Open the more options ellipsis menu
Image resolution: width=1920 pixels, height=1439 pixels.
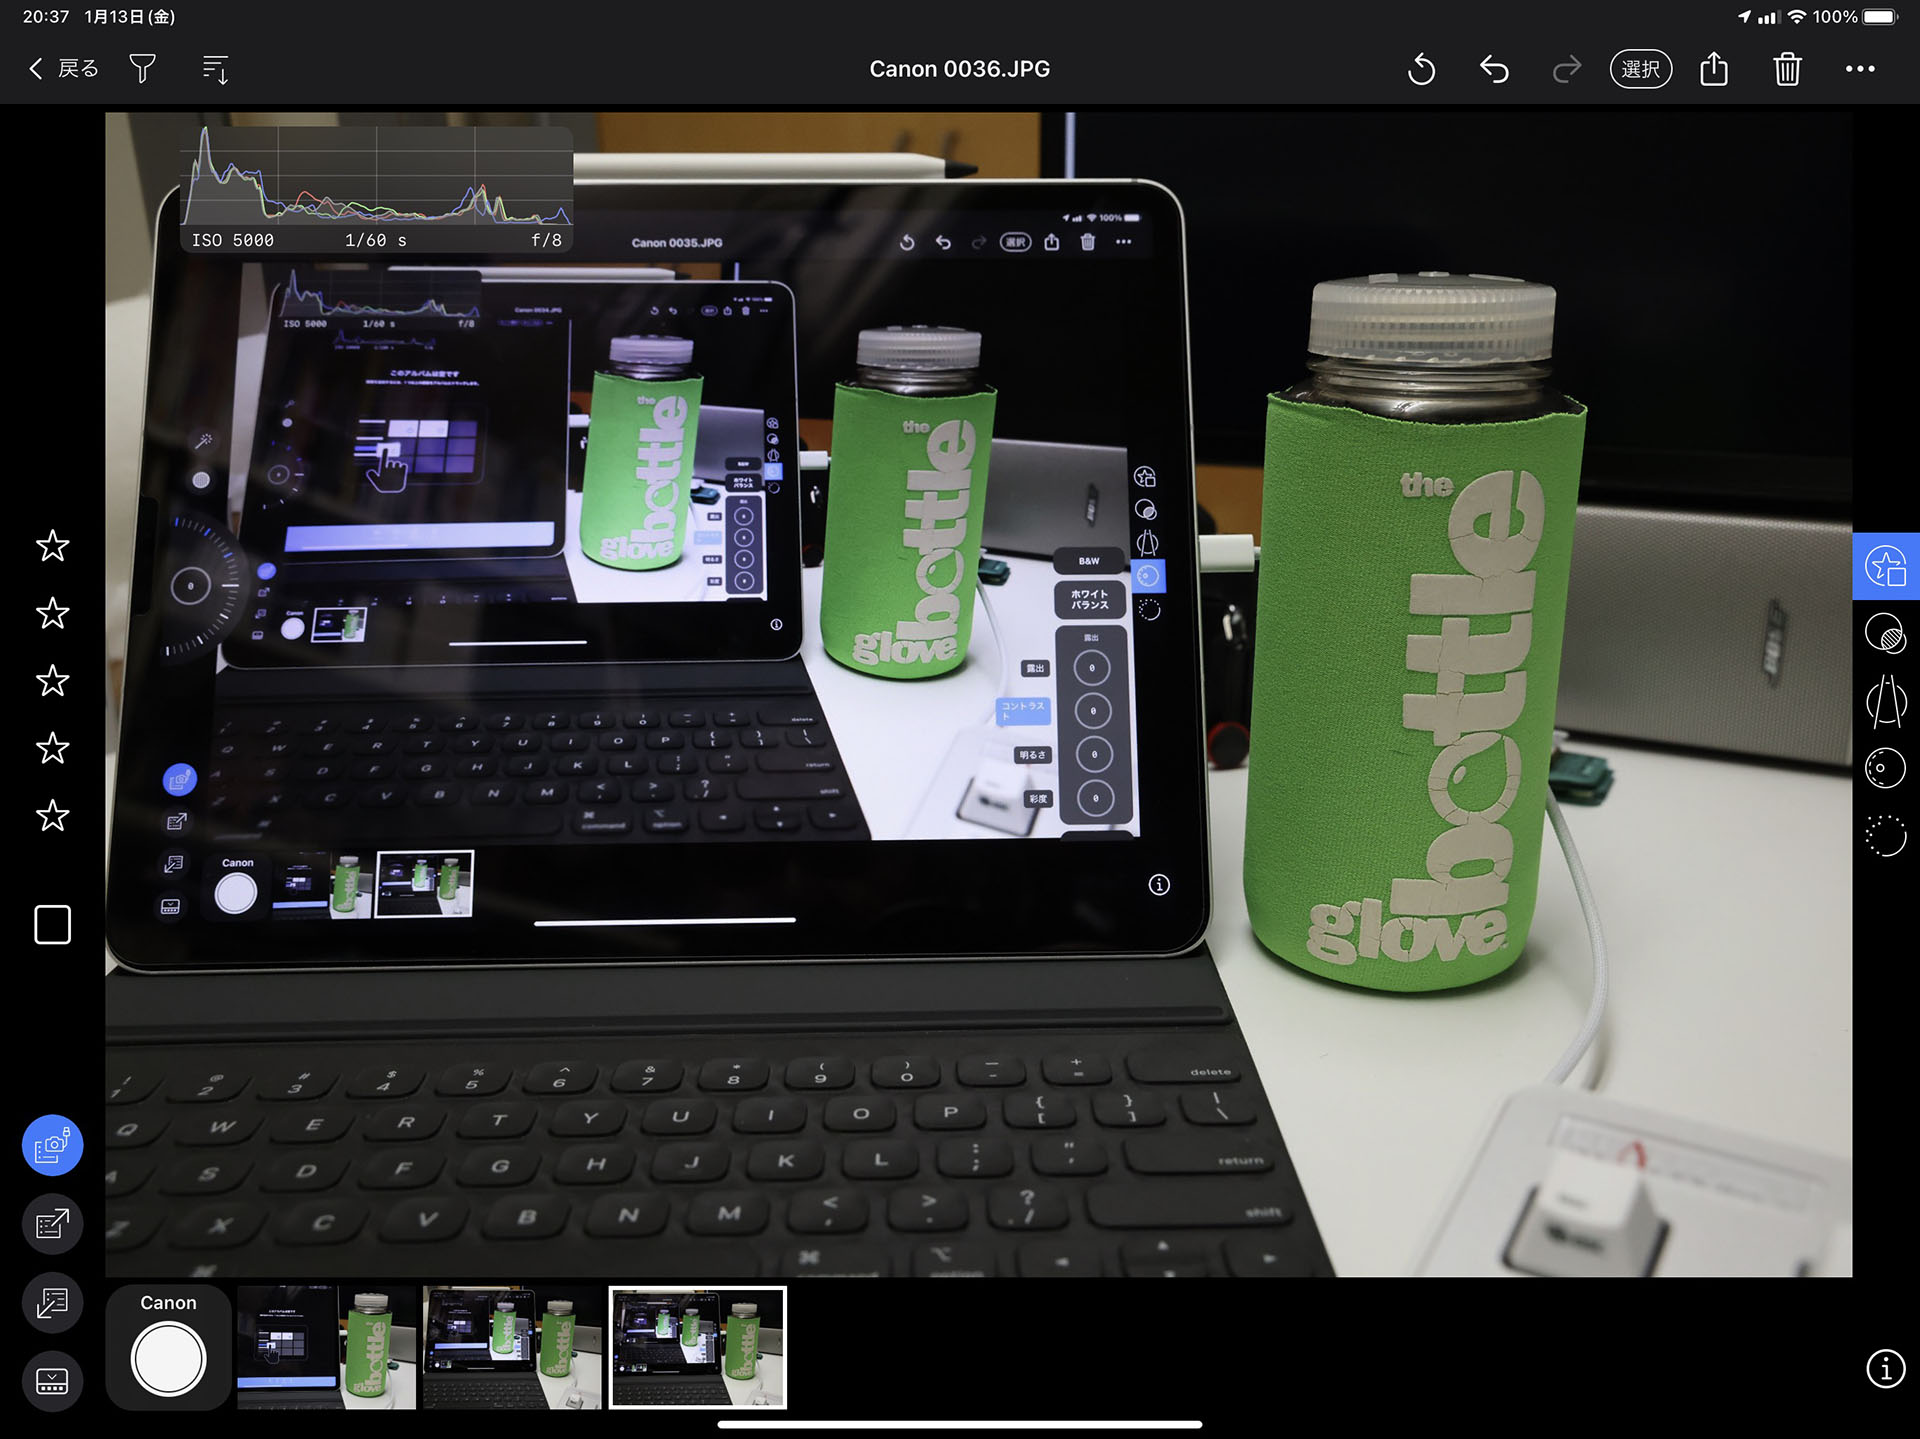point(1860,69)
